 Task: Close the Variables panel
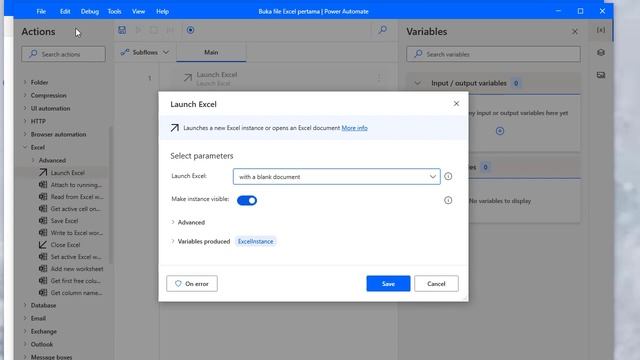(x=575, y=31)
